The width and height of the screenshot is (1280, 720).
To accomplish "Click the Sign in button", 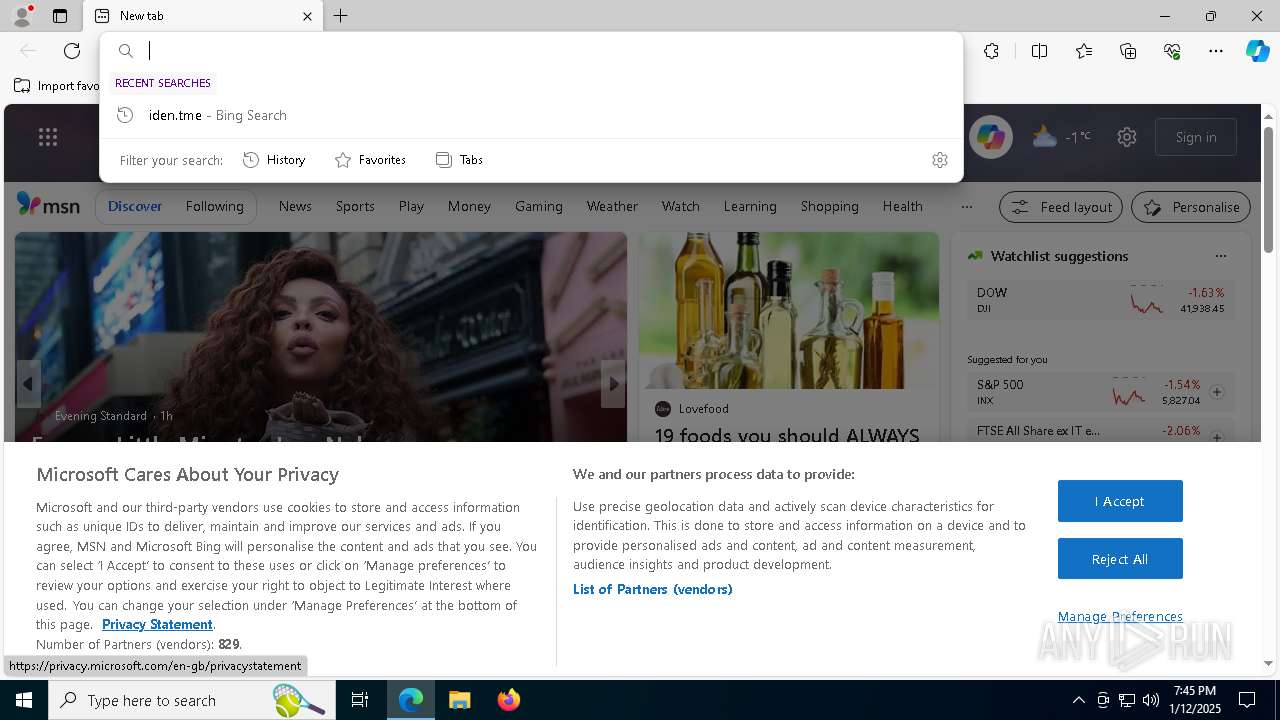I will point(1196,137).
